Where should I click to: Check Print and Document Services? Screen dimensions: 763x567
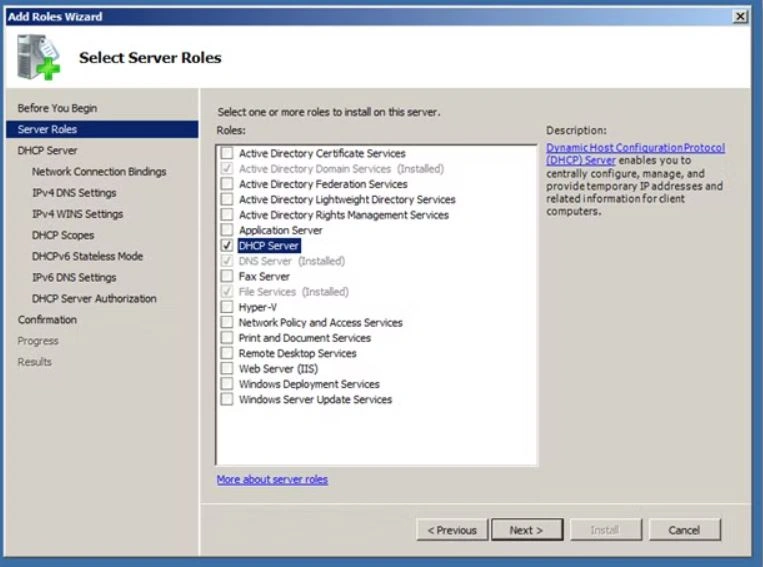click(x=227, y=337)
